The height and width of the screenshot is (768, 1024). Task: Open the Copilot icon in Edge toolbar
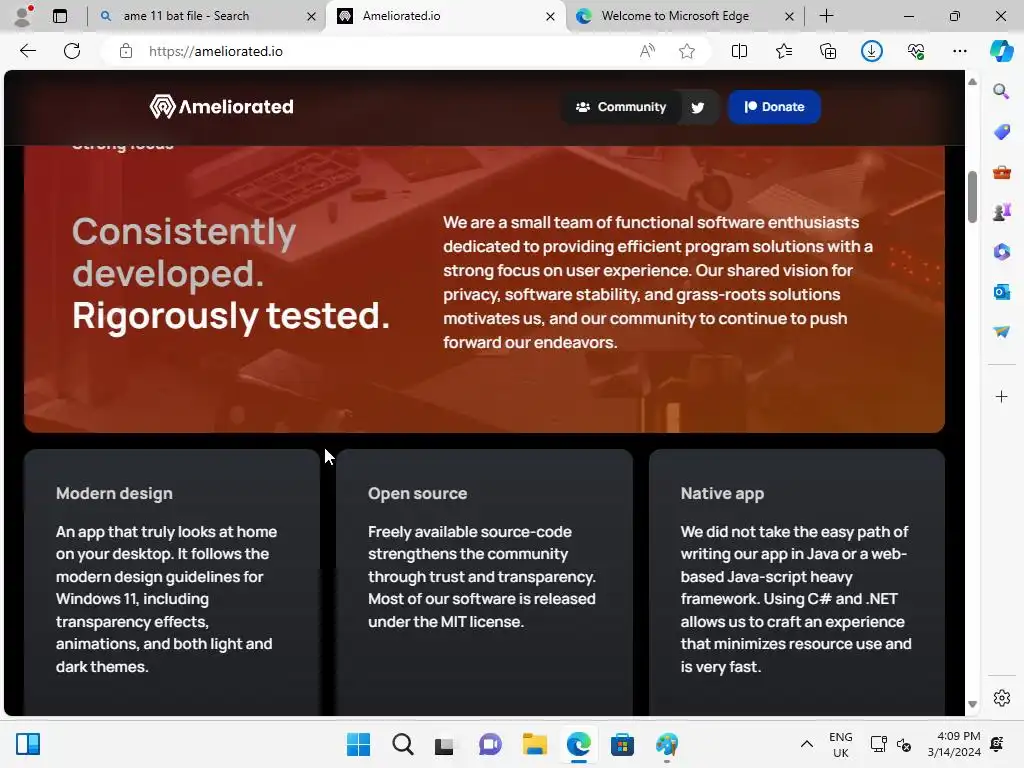click(1001, 51)
